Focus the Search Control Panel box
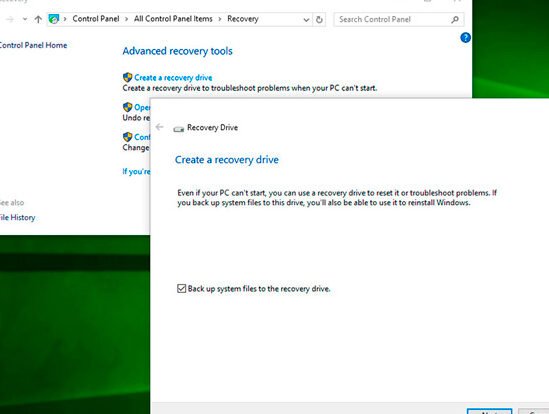Screen dimensions: 549x414 coord(399,20)
